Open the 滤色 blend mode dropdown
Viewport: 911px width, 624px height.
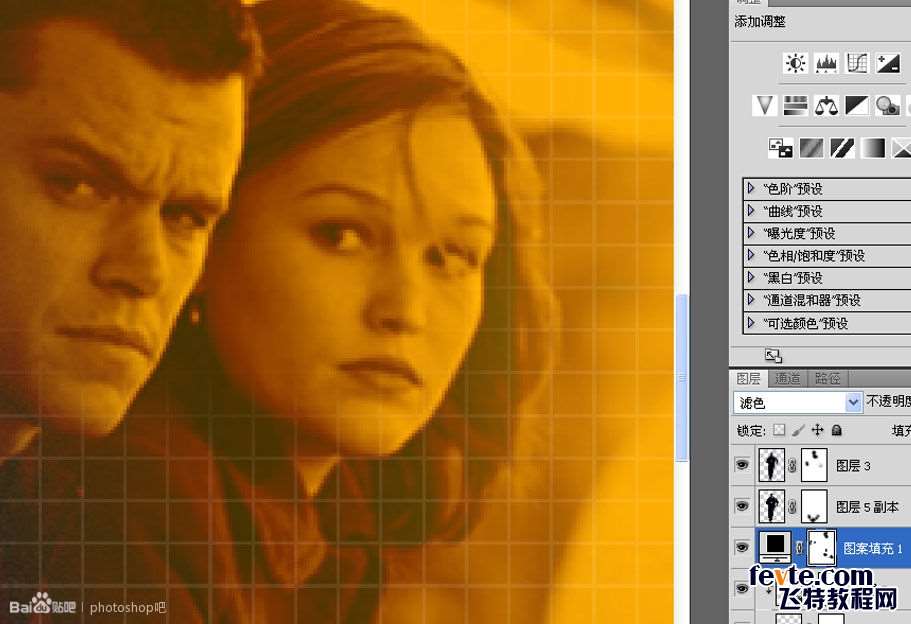(797, 402)
